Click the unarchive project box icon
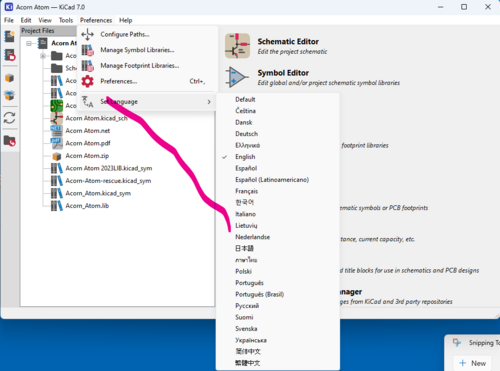The height and width of the screenshot is (371, 500). point(9,96)
